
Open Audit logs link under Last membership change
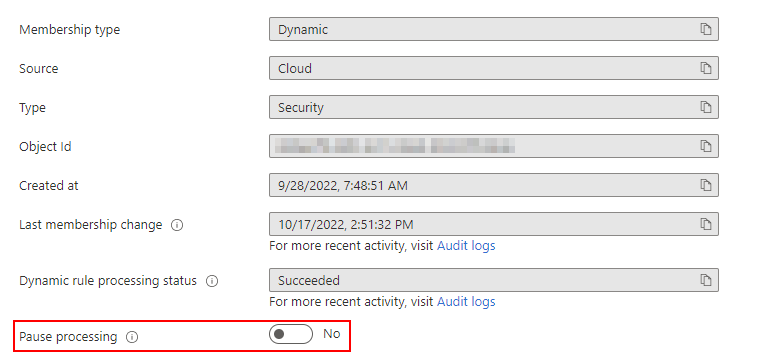pos(466,245)
